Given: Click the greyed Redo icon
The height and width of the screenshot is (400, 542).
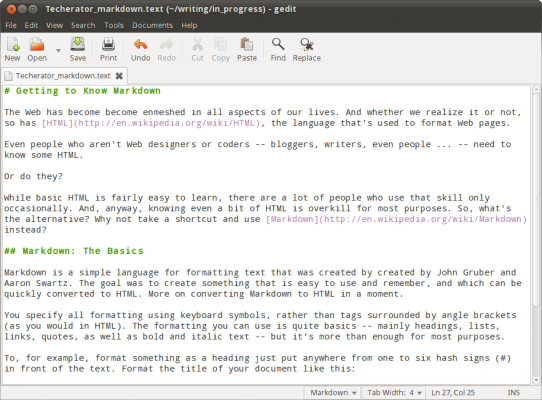Looking at the screenshot, I should point(167,49).
